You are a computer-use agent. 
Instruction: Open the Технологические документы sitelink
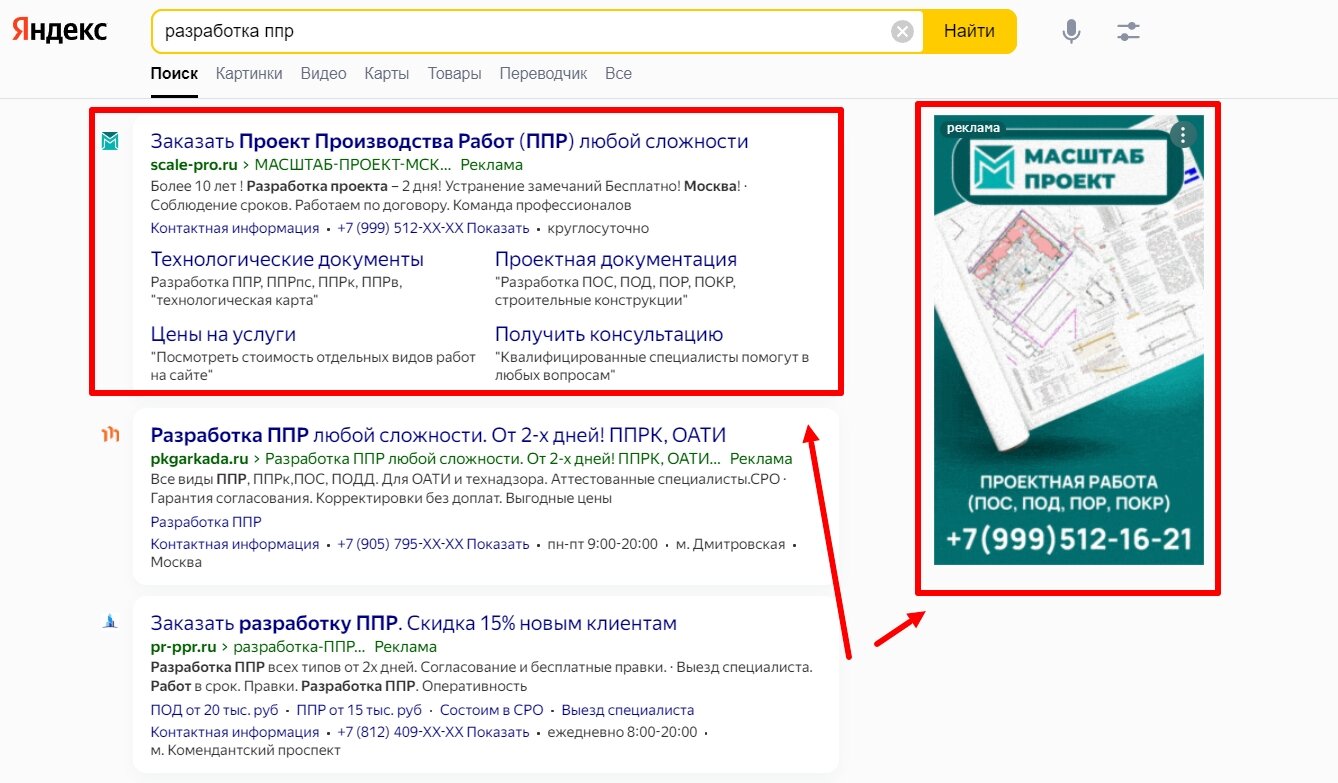[287, 259]
